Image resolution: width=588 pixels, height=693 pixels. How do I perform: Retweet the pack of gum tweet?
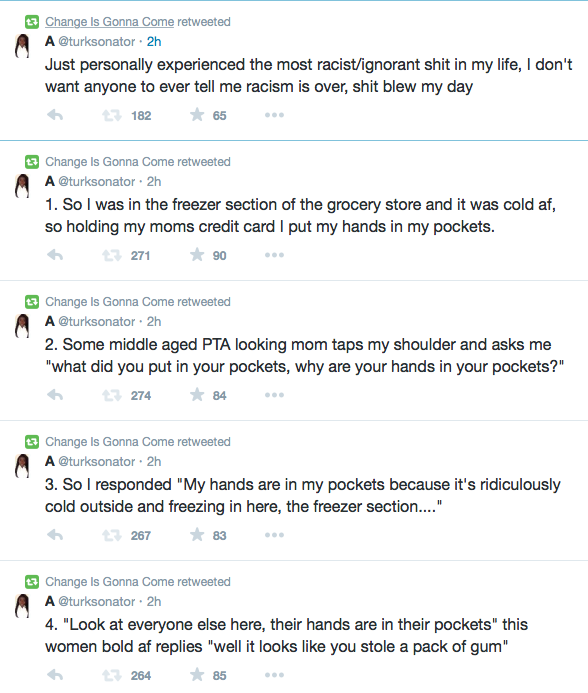coord(111,675)
